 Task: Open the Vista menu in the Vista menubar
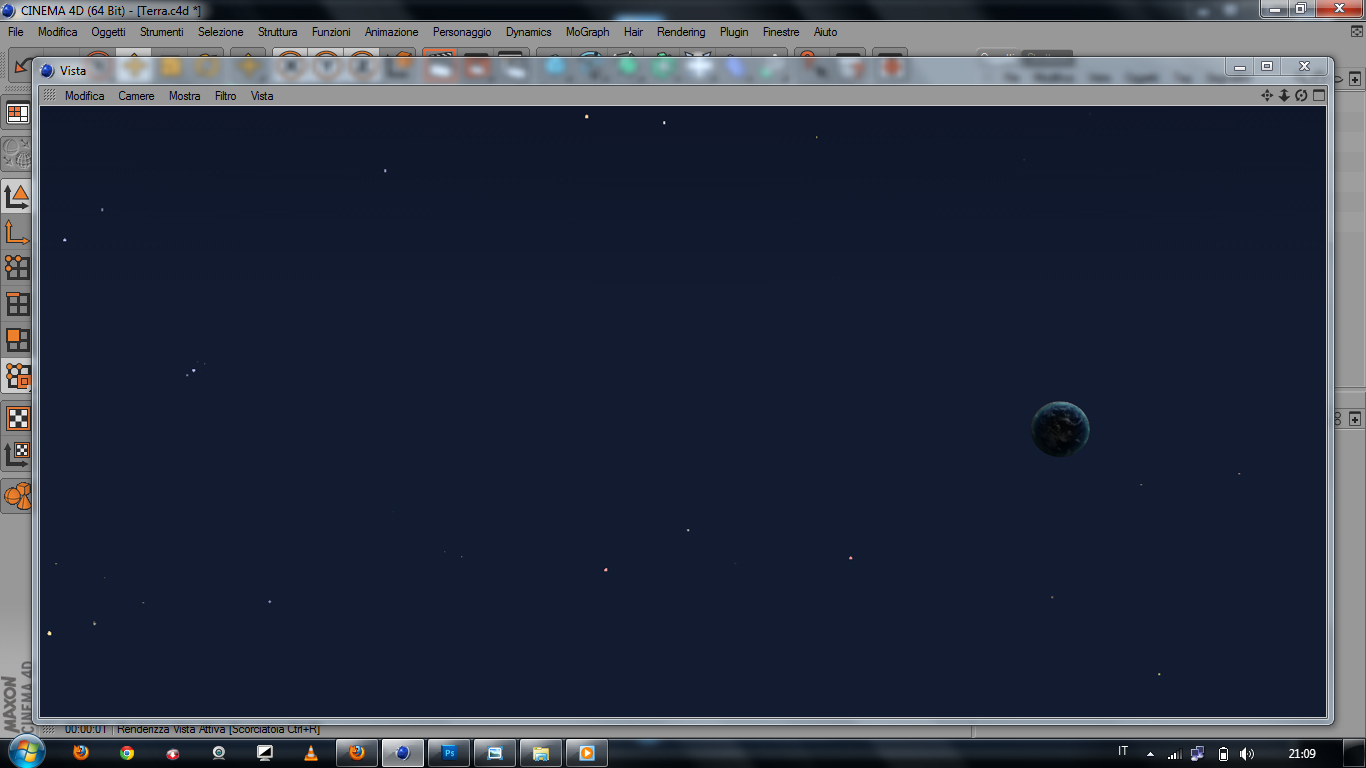coord(262,96)
